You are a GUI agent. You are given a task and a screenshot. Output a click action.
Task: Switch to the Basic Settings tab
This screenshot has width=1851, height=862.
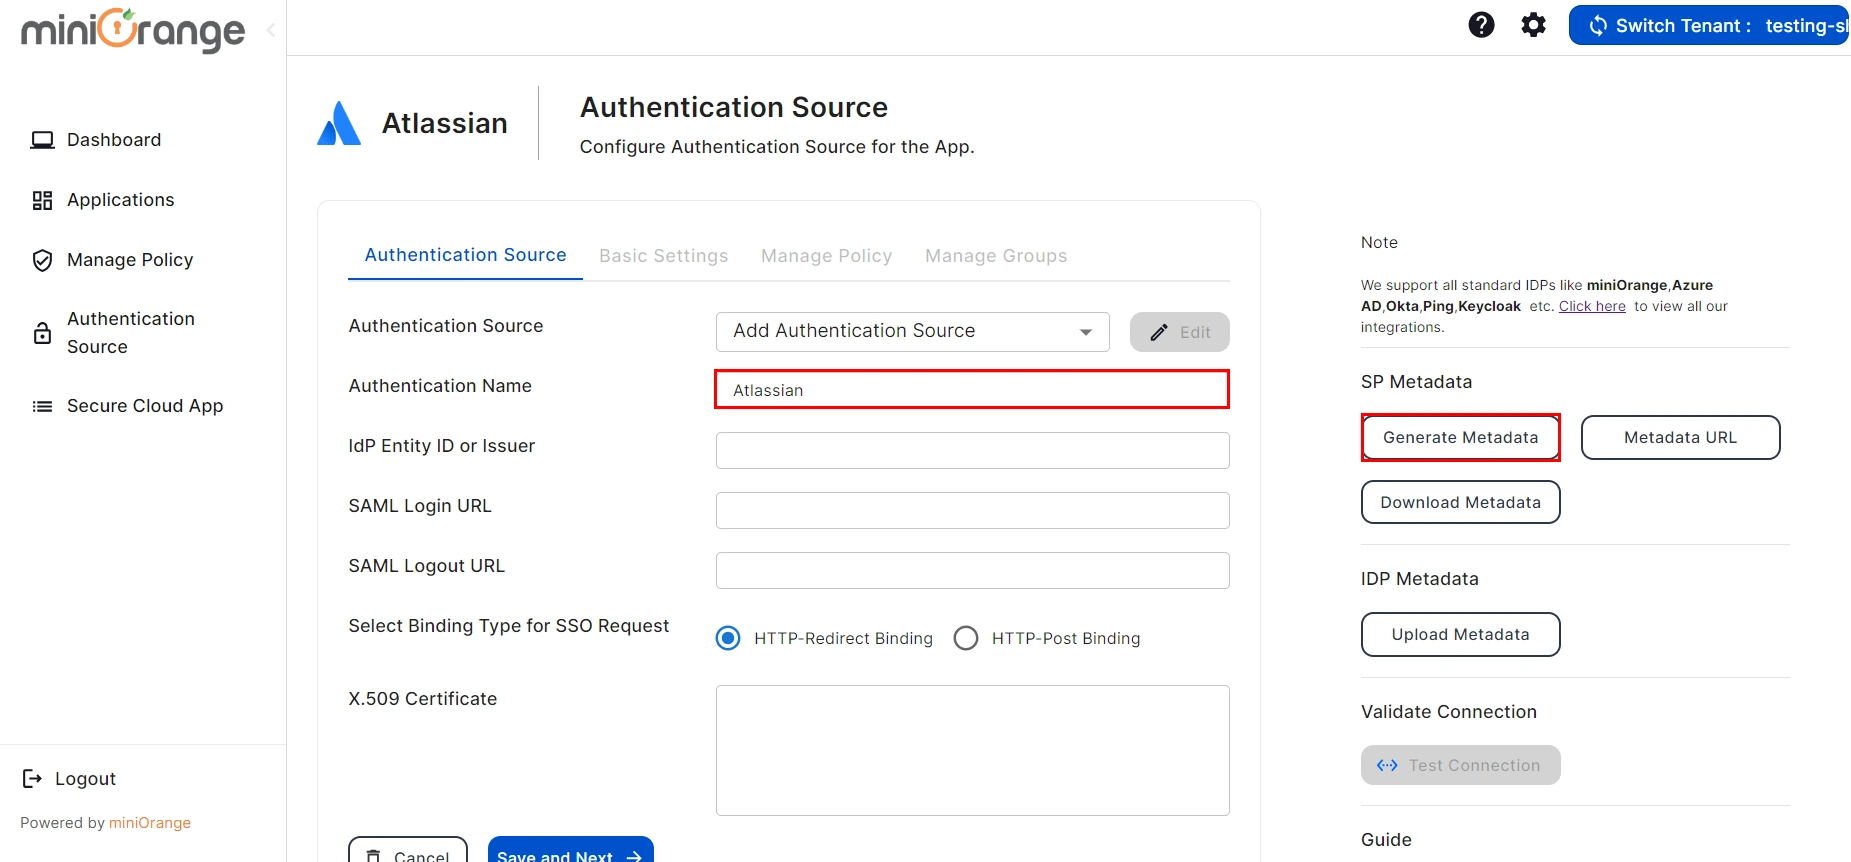[x=664, y=256]
